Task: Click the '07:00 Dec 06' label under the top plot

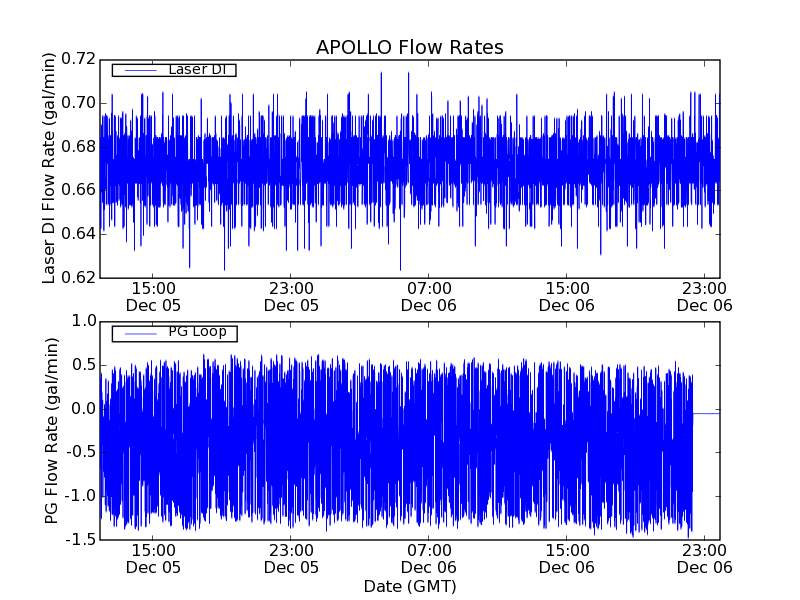Action: (x=429, y=297)
